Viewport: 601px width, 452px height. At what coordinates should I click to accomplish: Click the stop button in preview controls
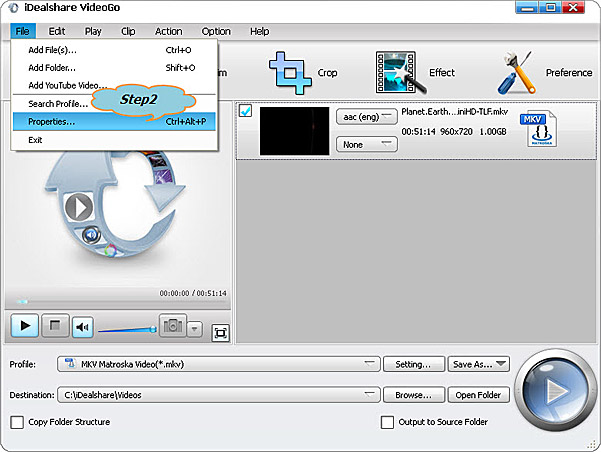click(55, 326)
